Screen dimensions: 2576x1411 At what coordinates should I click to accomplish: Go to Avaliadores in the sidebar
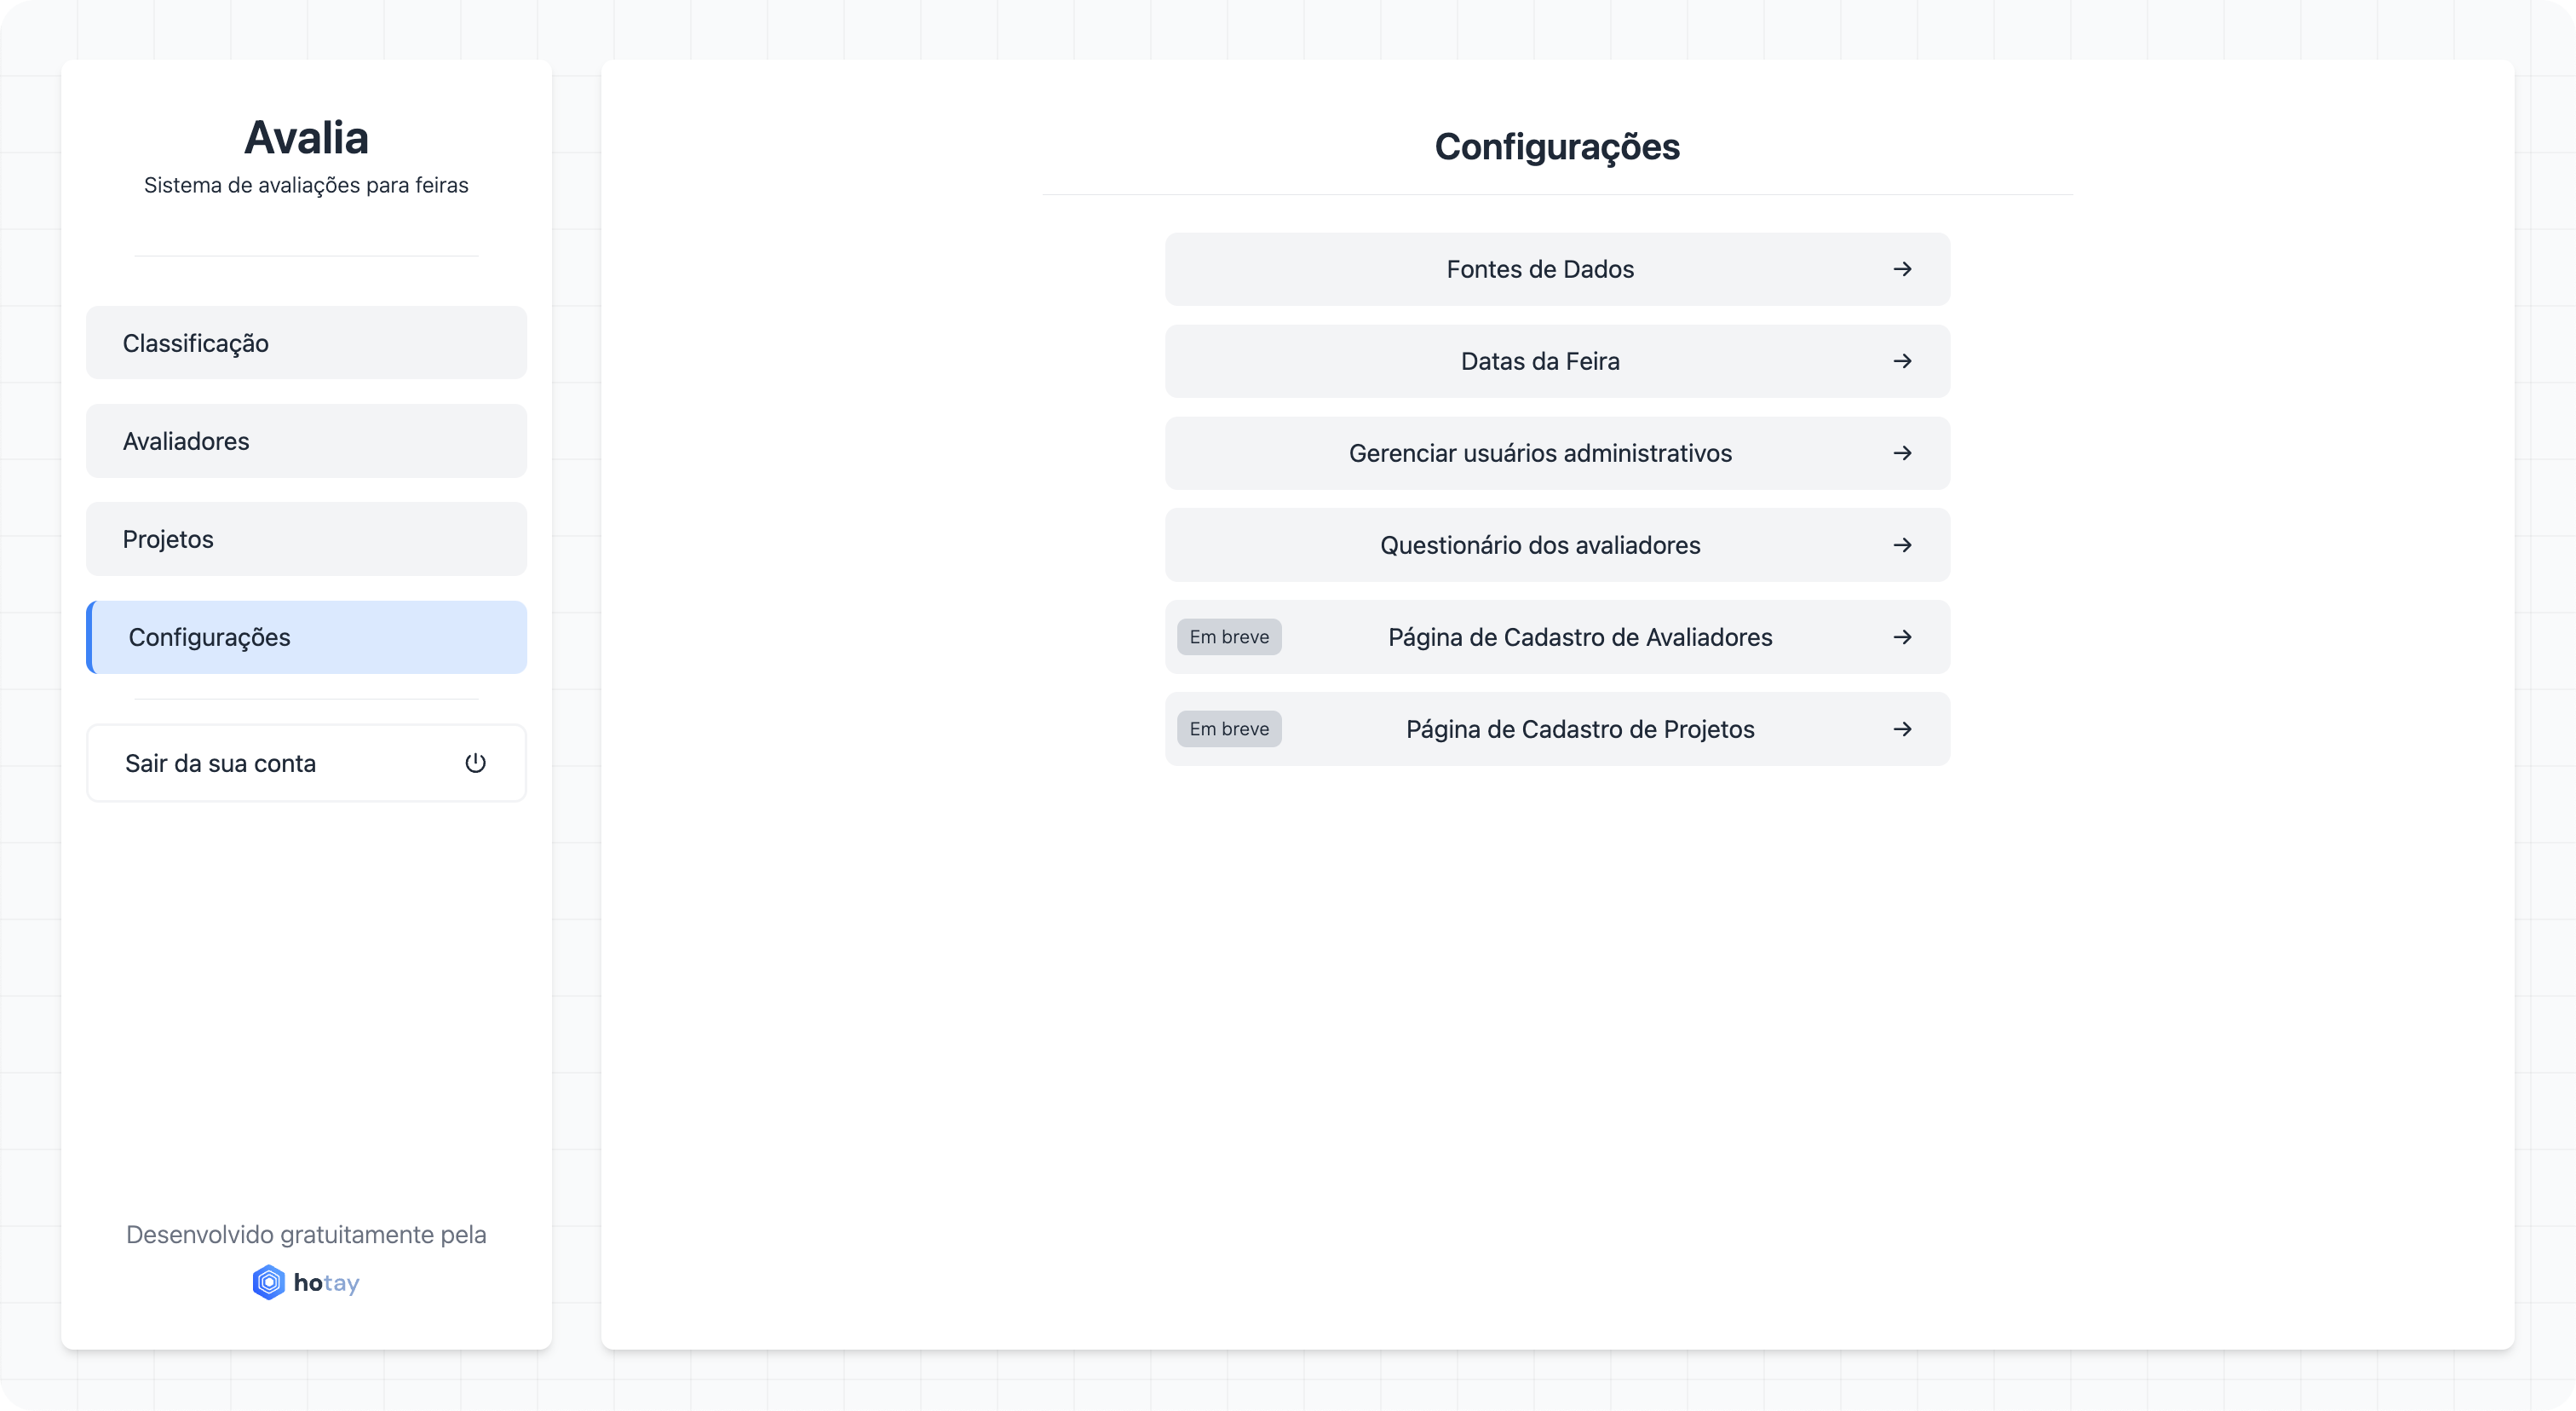click(x=306, y=441)
